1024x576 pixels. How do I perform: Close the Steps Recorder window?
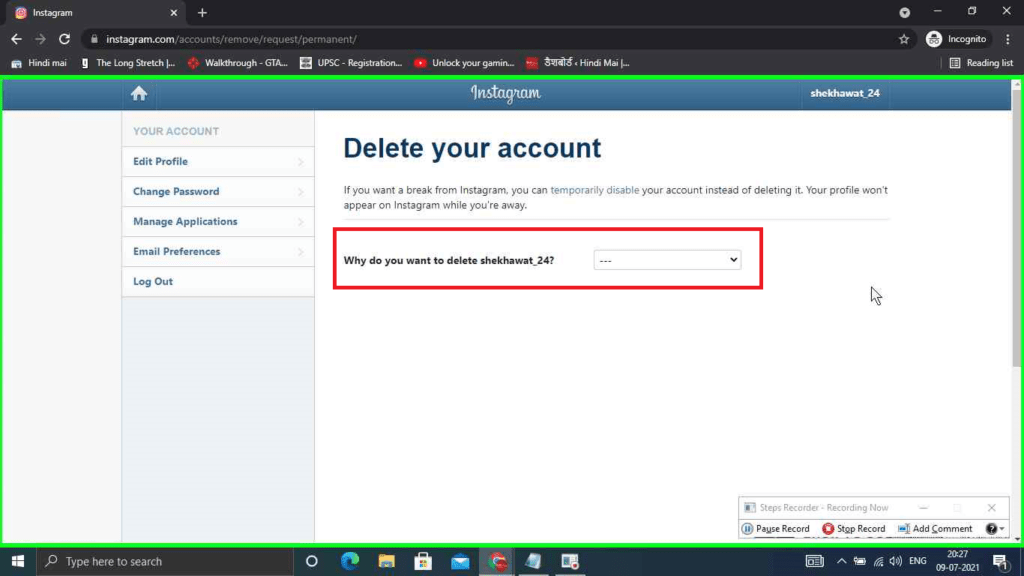(x=992, y=507)
